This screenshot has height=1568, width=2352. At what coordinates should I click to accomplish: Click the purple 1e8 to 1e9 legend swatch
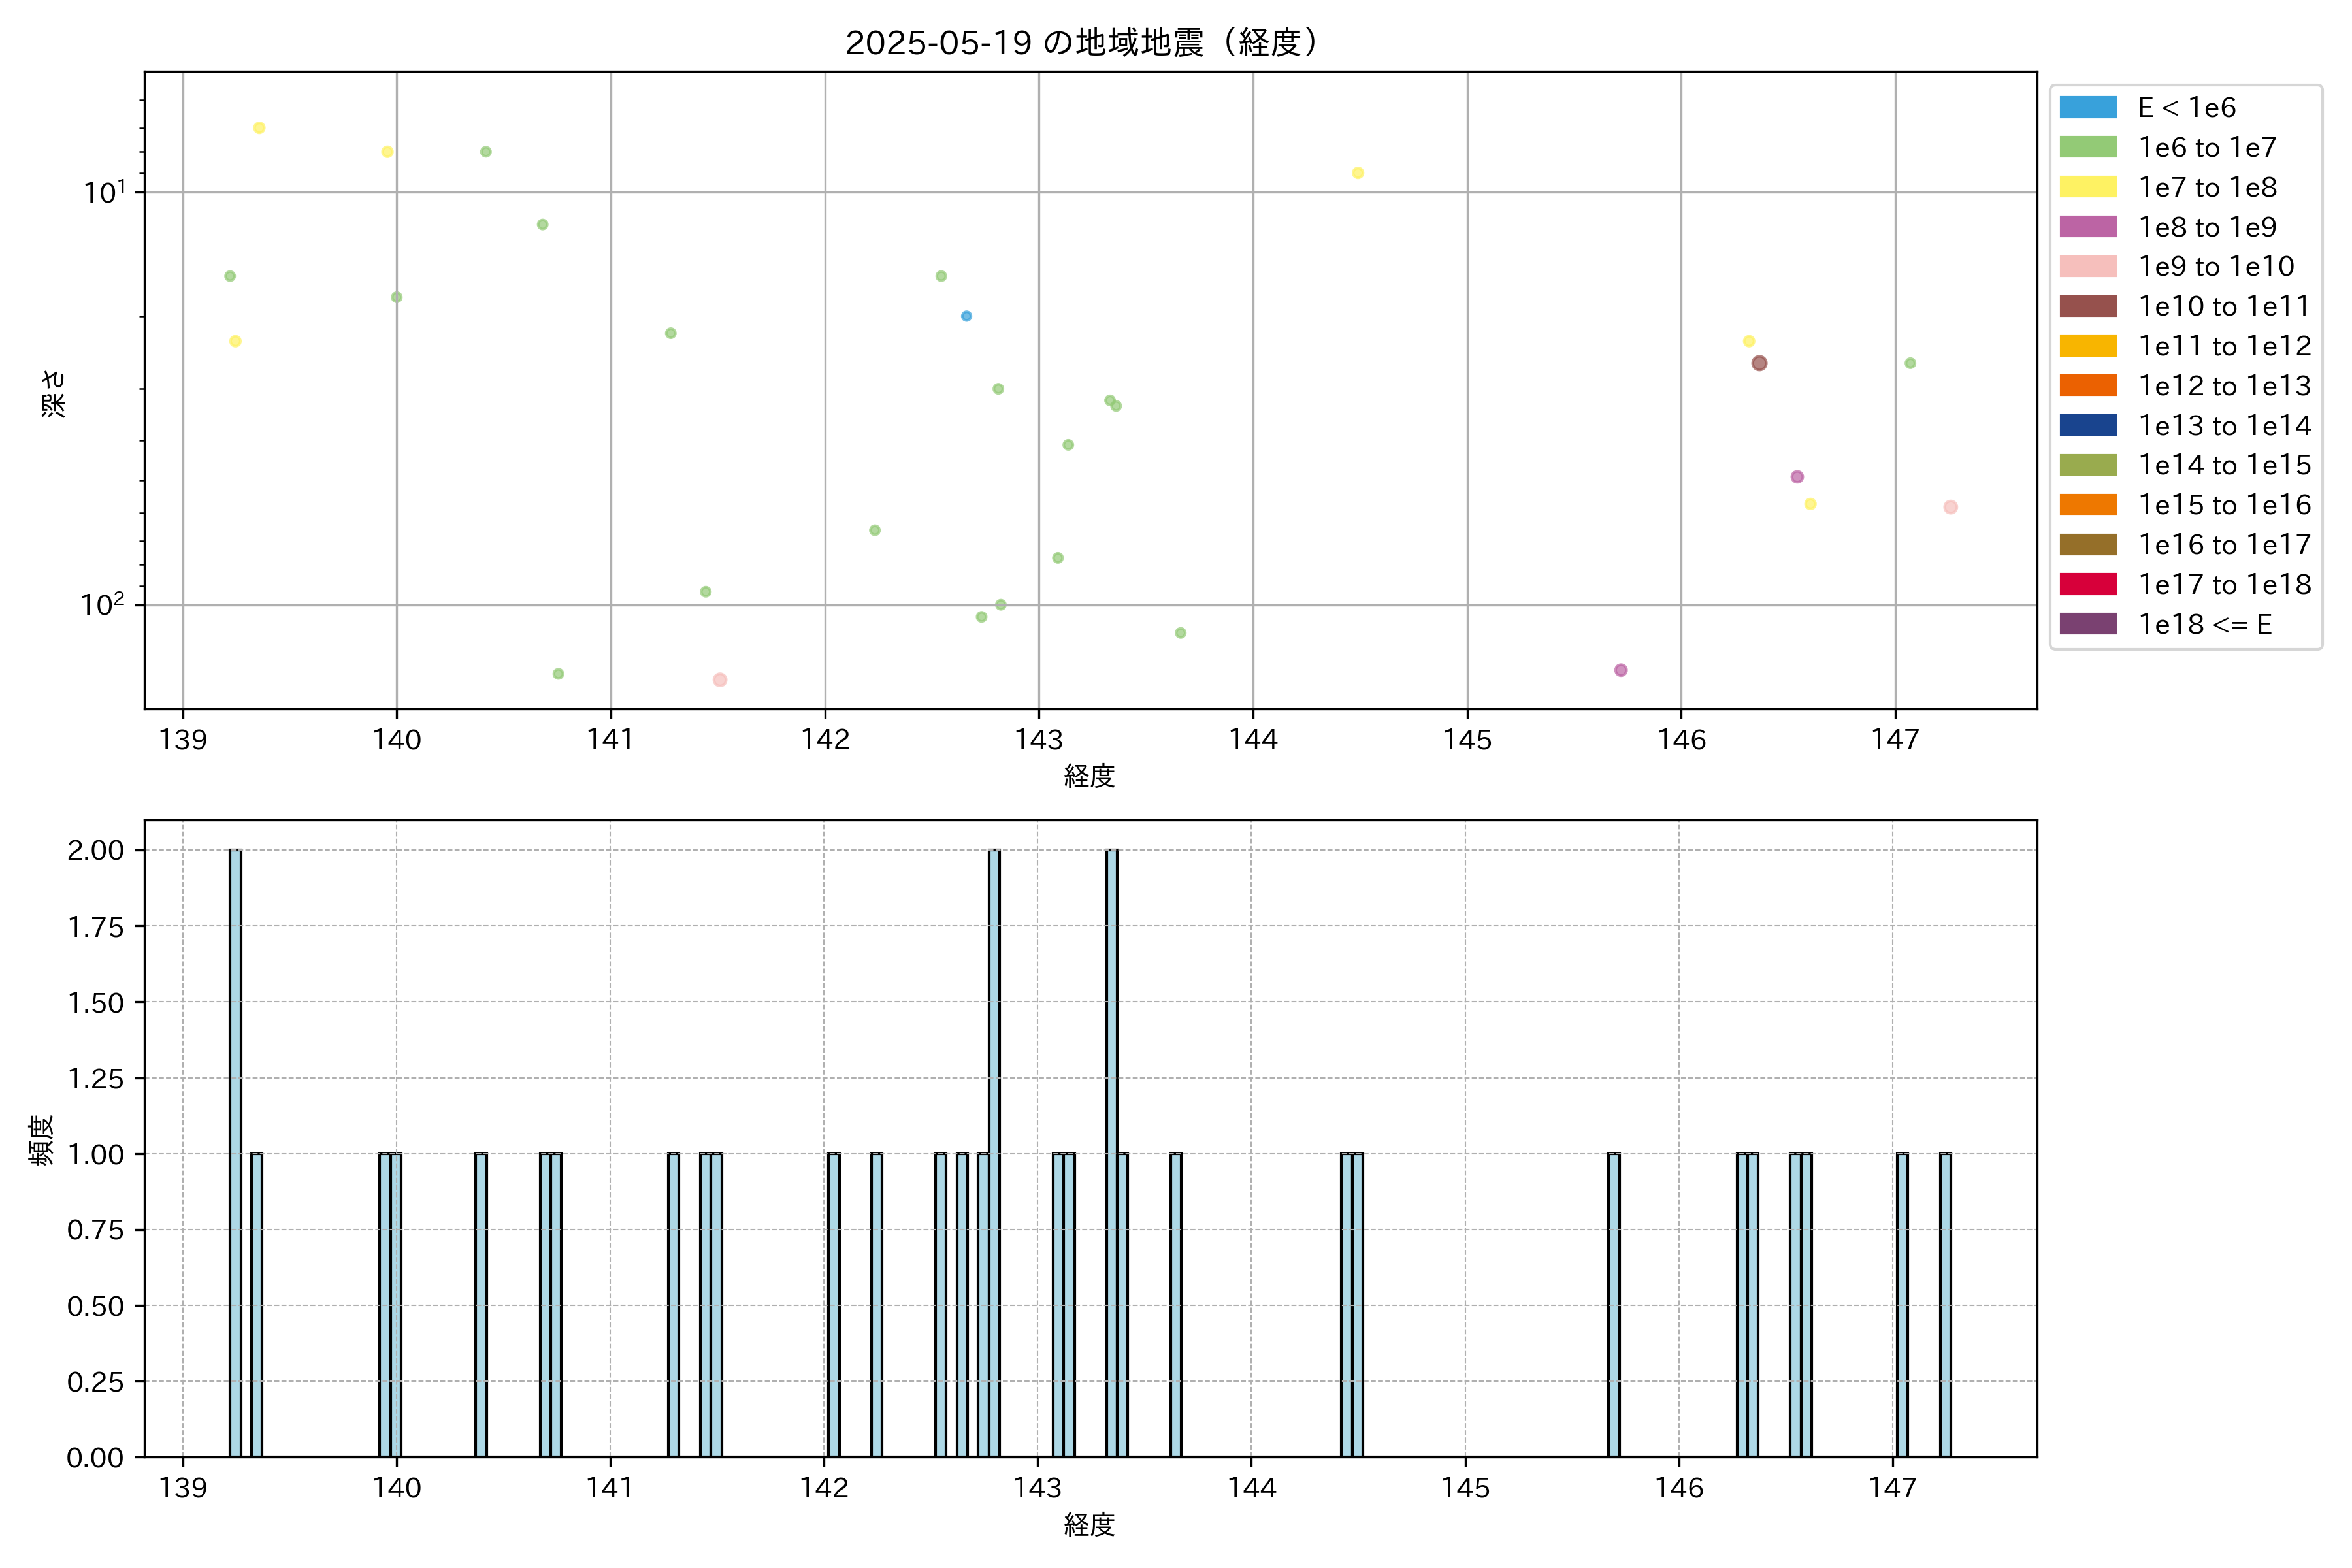coord(2087,227)
